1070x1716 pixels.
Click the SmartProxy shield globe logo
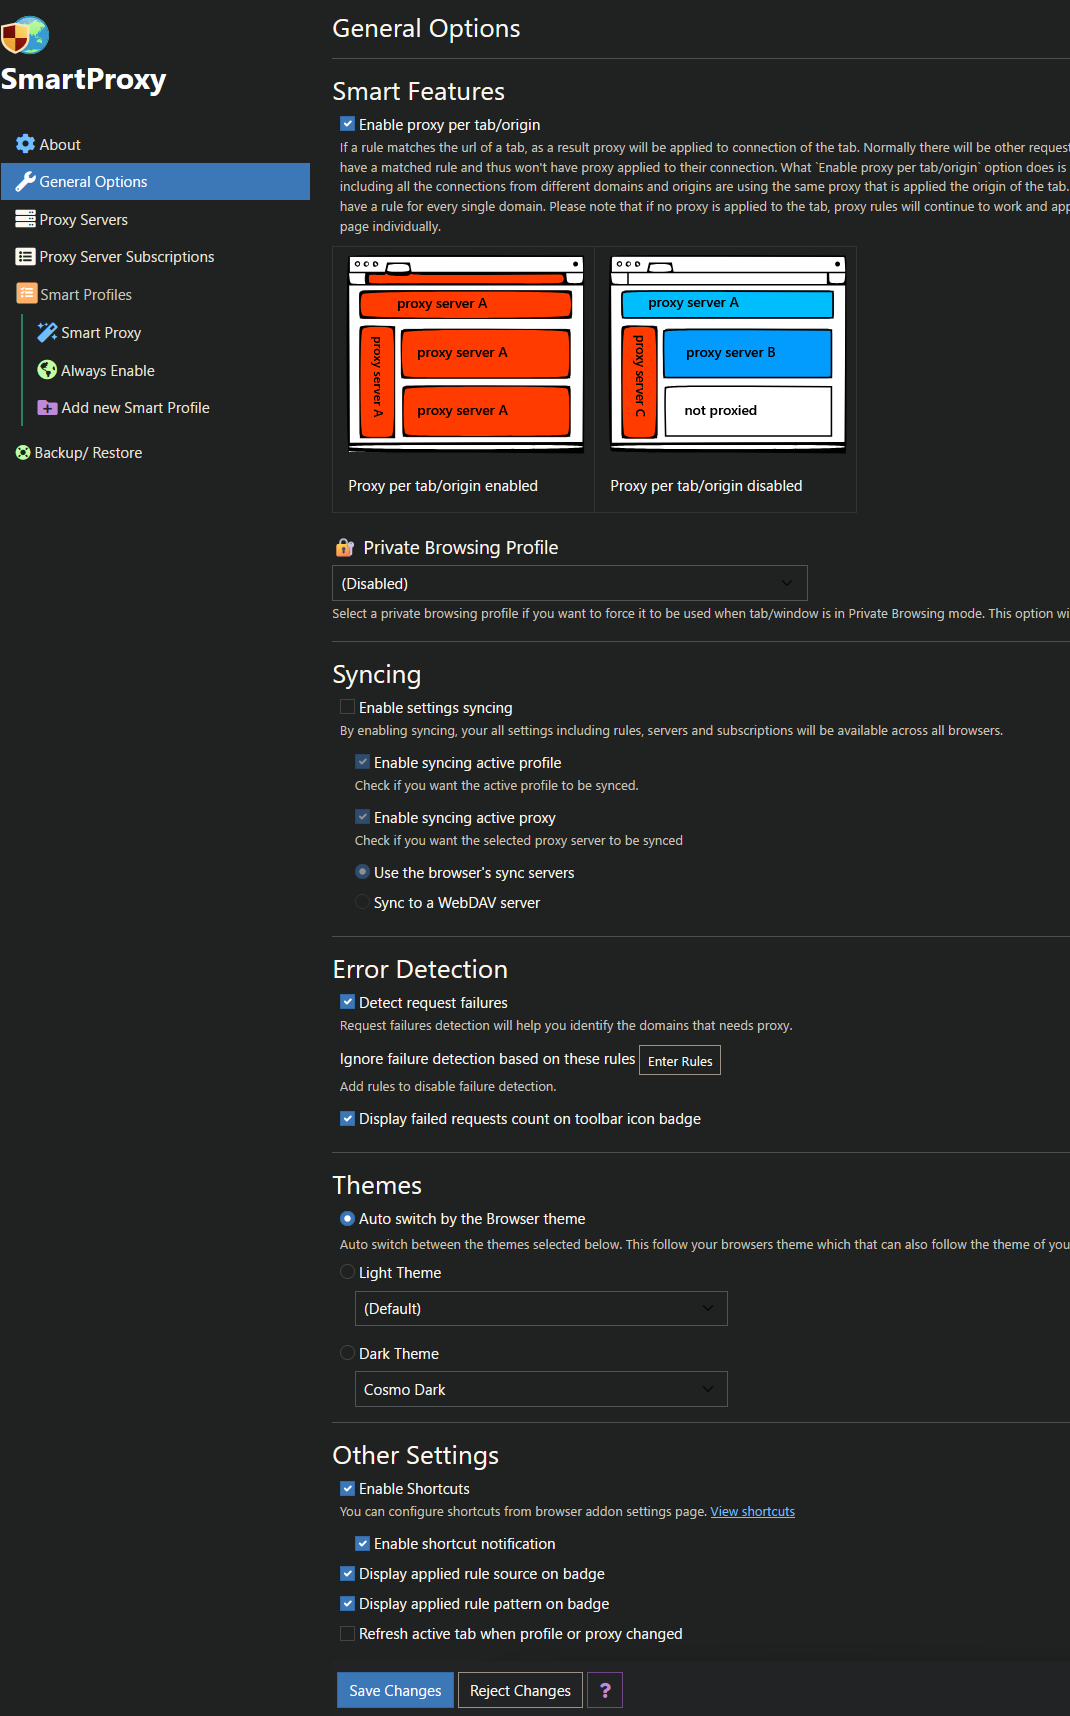[25, 35]
